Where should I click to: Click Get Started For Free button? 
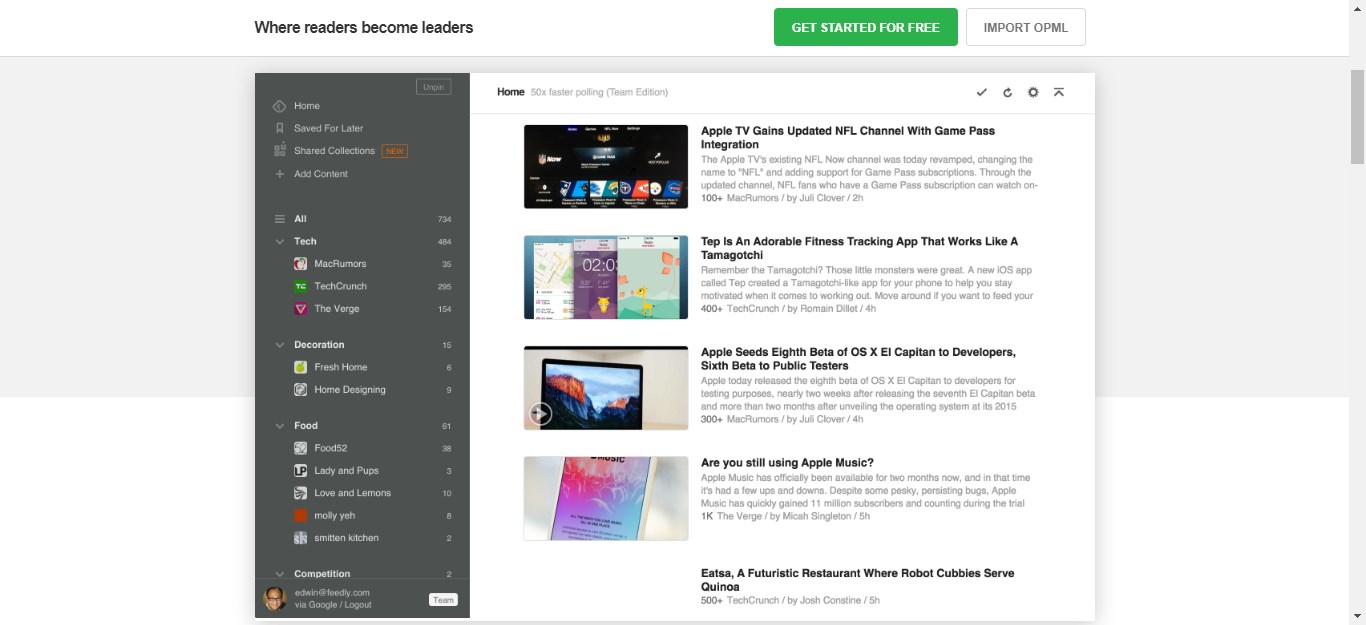(866, 27)
